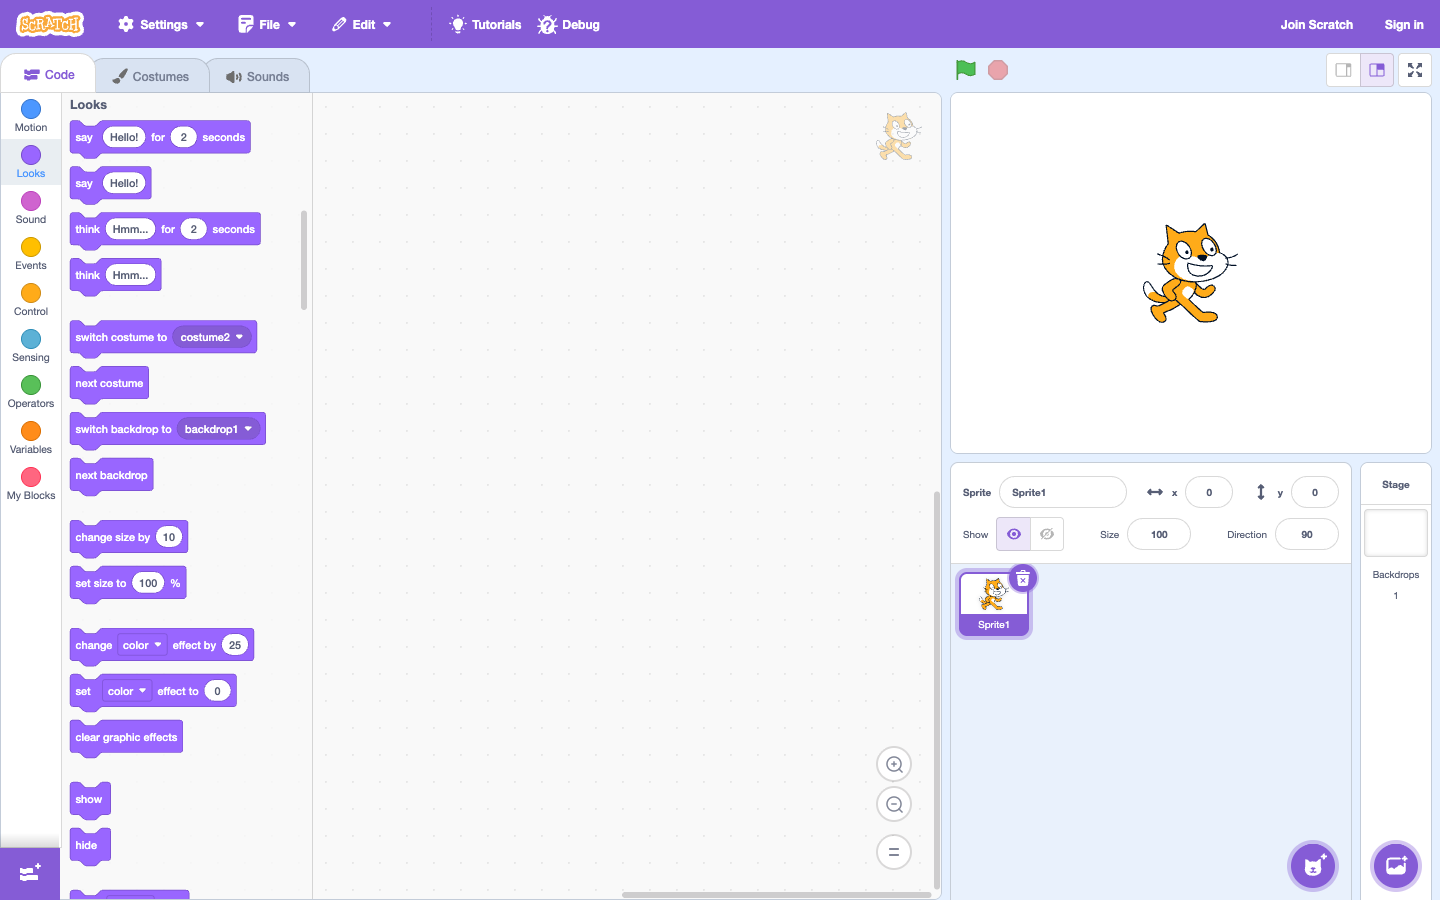Click the Scratch logo
The width and height of the screenshot is (1440, 900).
(50, 24)
